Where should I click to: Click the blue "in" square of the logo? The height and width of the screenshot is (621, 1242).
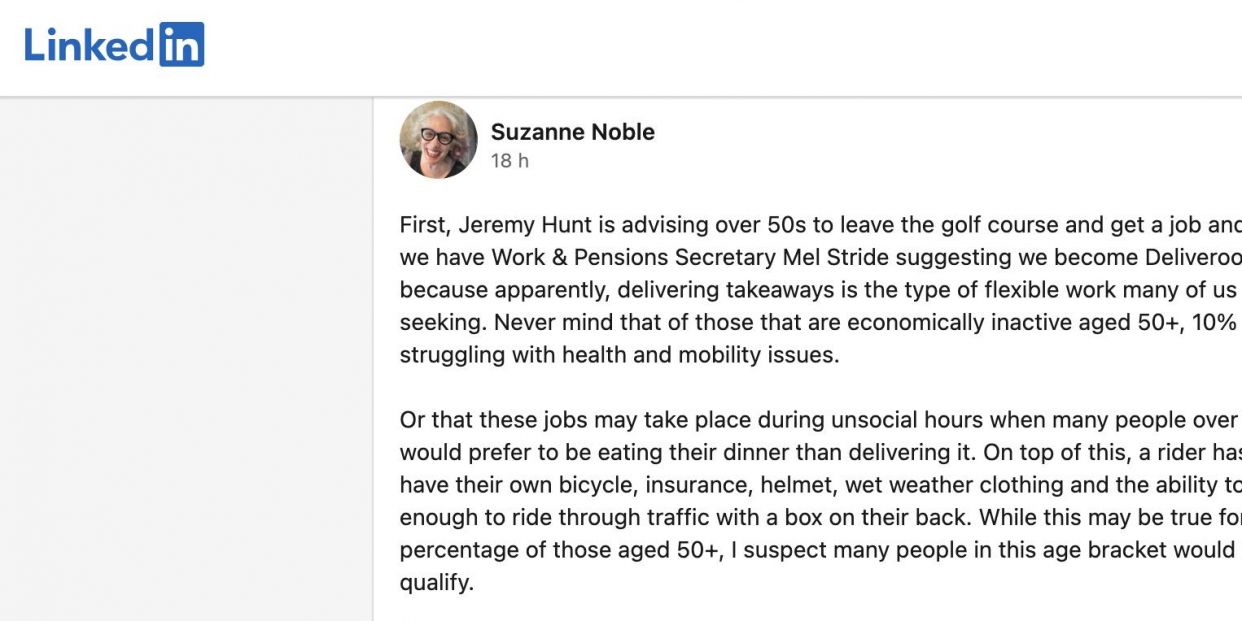pos(181,45)
